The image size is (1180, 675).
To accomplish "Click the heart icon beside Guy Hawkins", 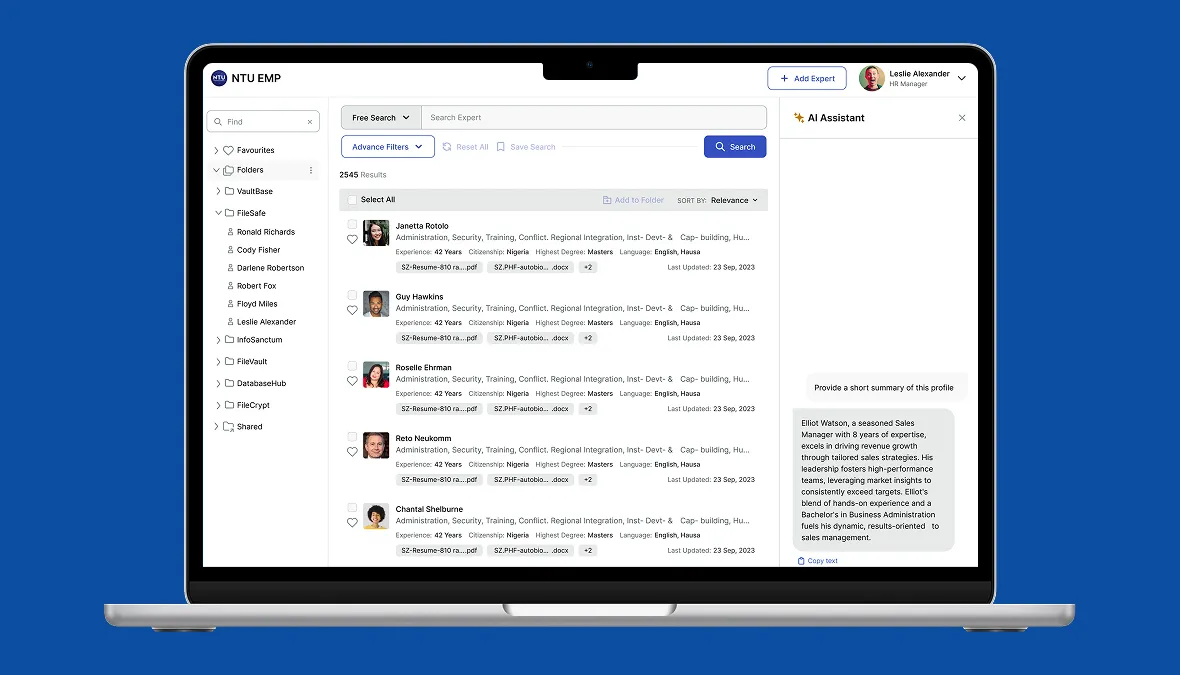I will 352,310.
